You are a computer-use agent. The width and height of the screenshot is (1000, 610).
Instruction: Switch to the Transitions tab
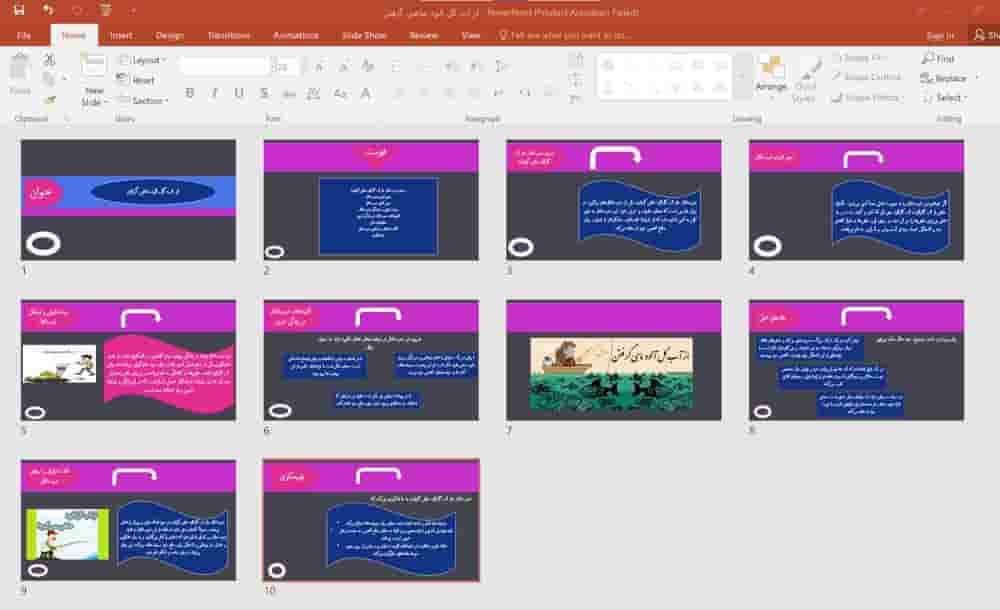click(229, 35)
